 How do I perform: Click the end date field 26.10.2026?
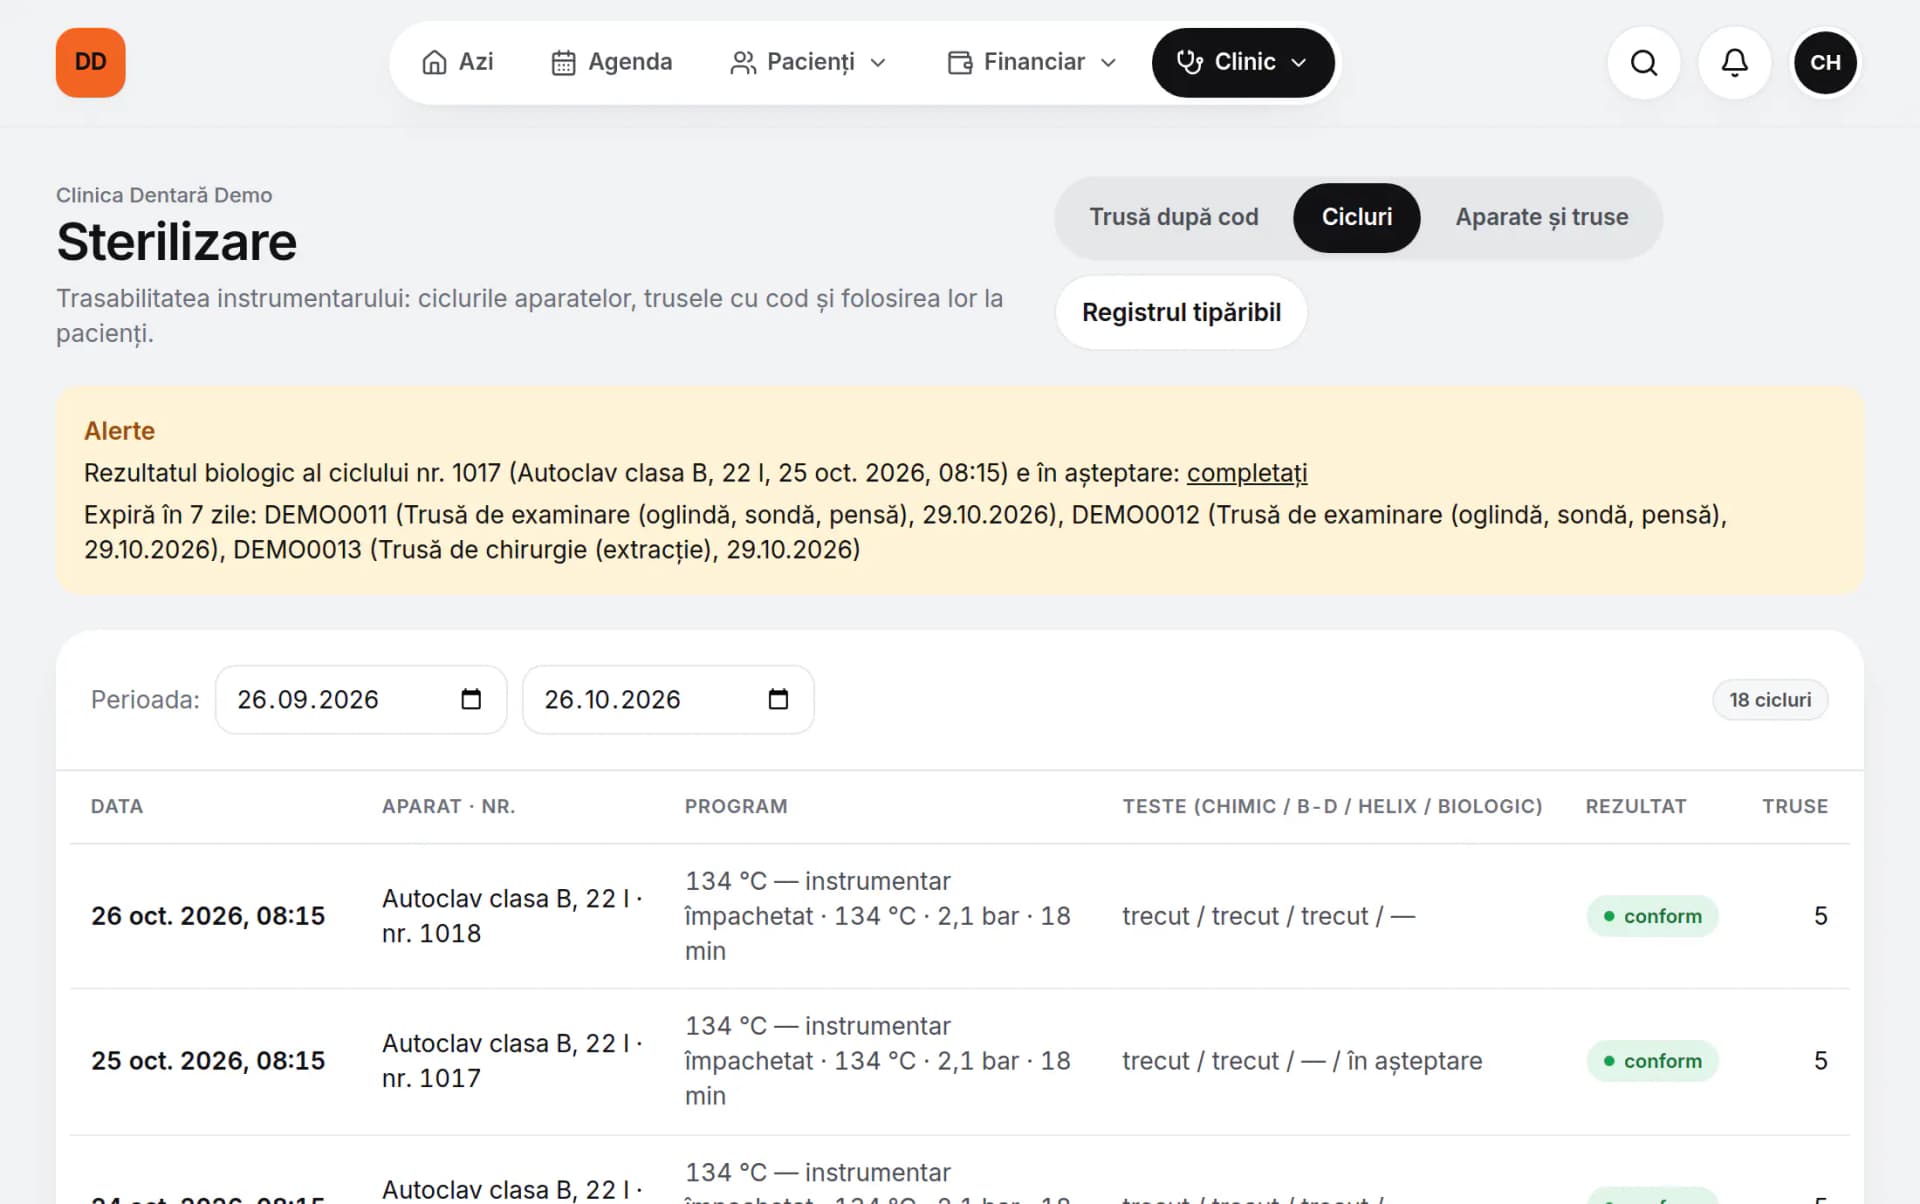[x=668, y=699]
